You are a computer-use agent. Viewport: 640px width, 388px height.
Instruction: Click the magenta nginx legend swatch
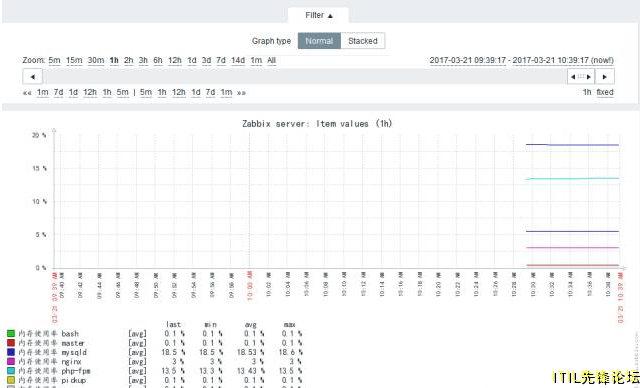pyautogui.click(x=11, y=361)
